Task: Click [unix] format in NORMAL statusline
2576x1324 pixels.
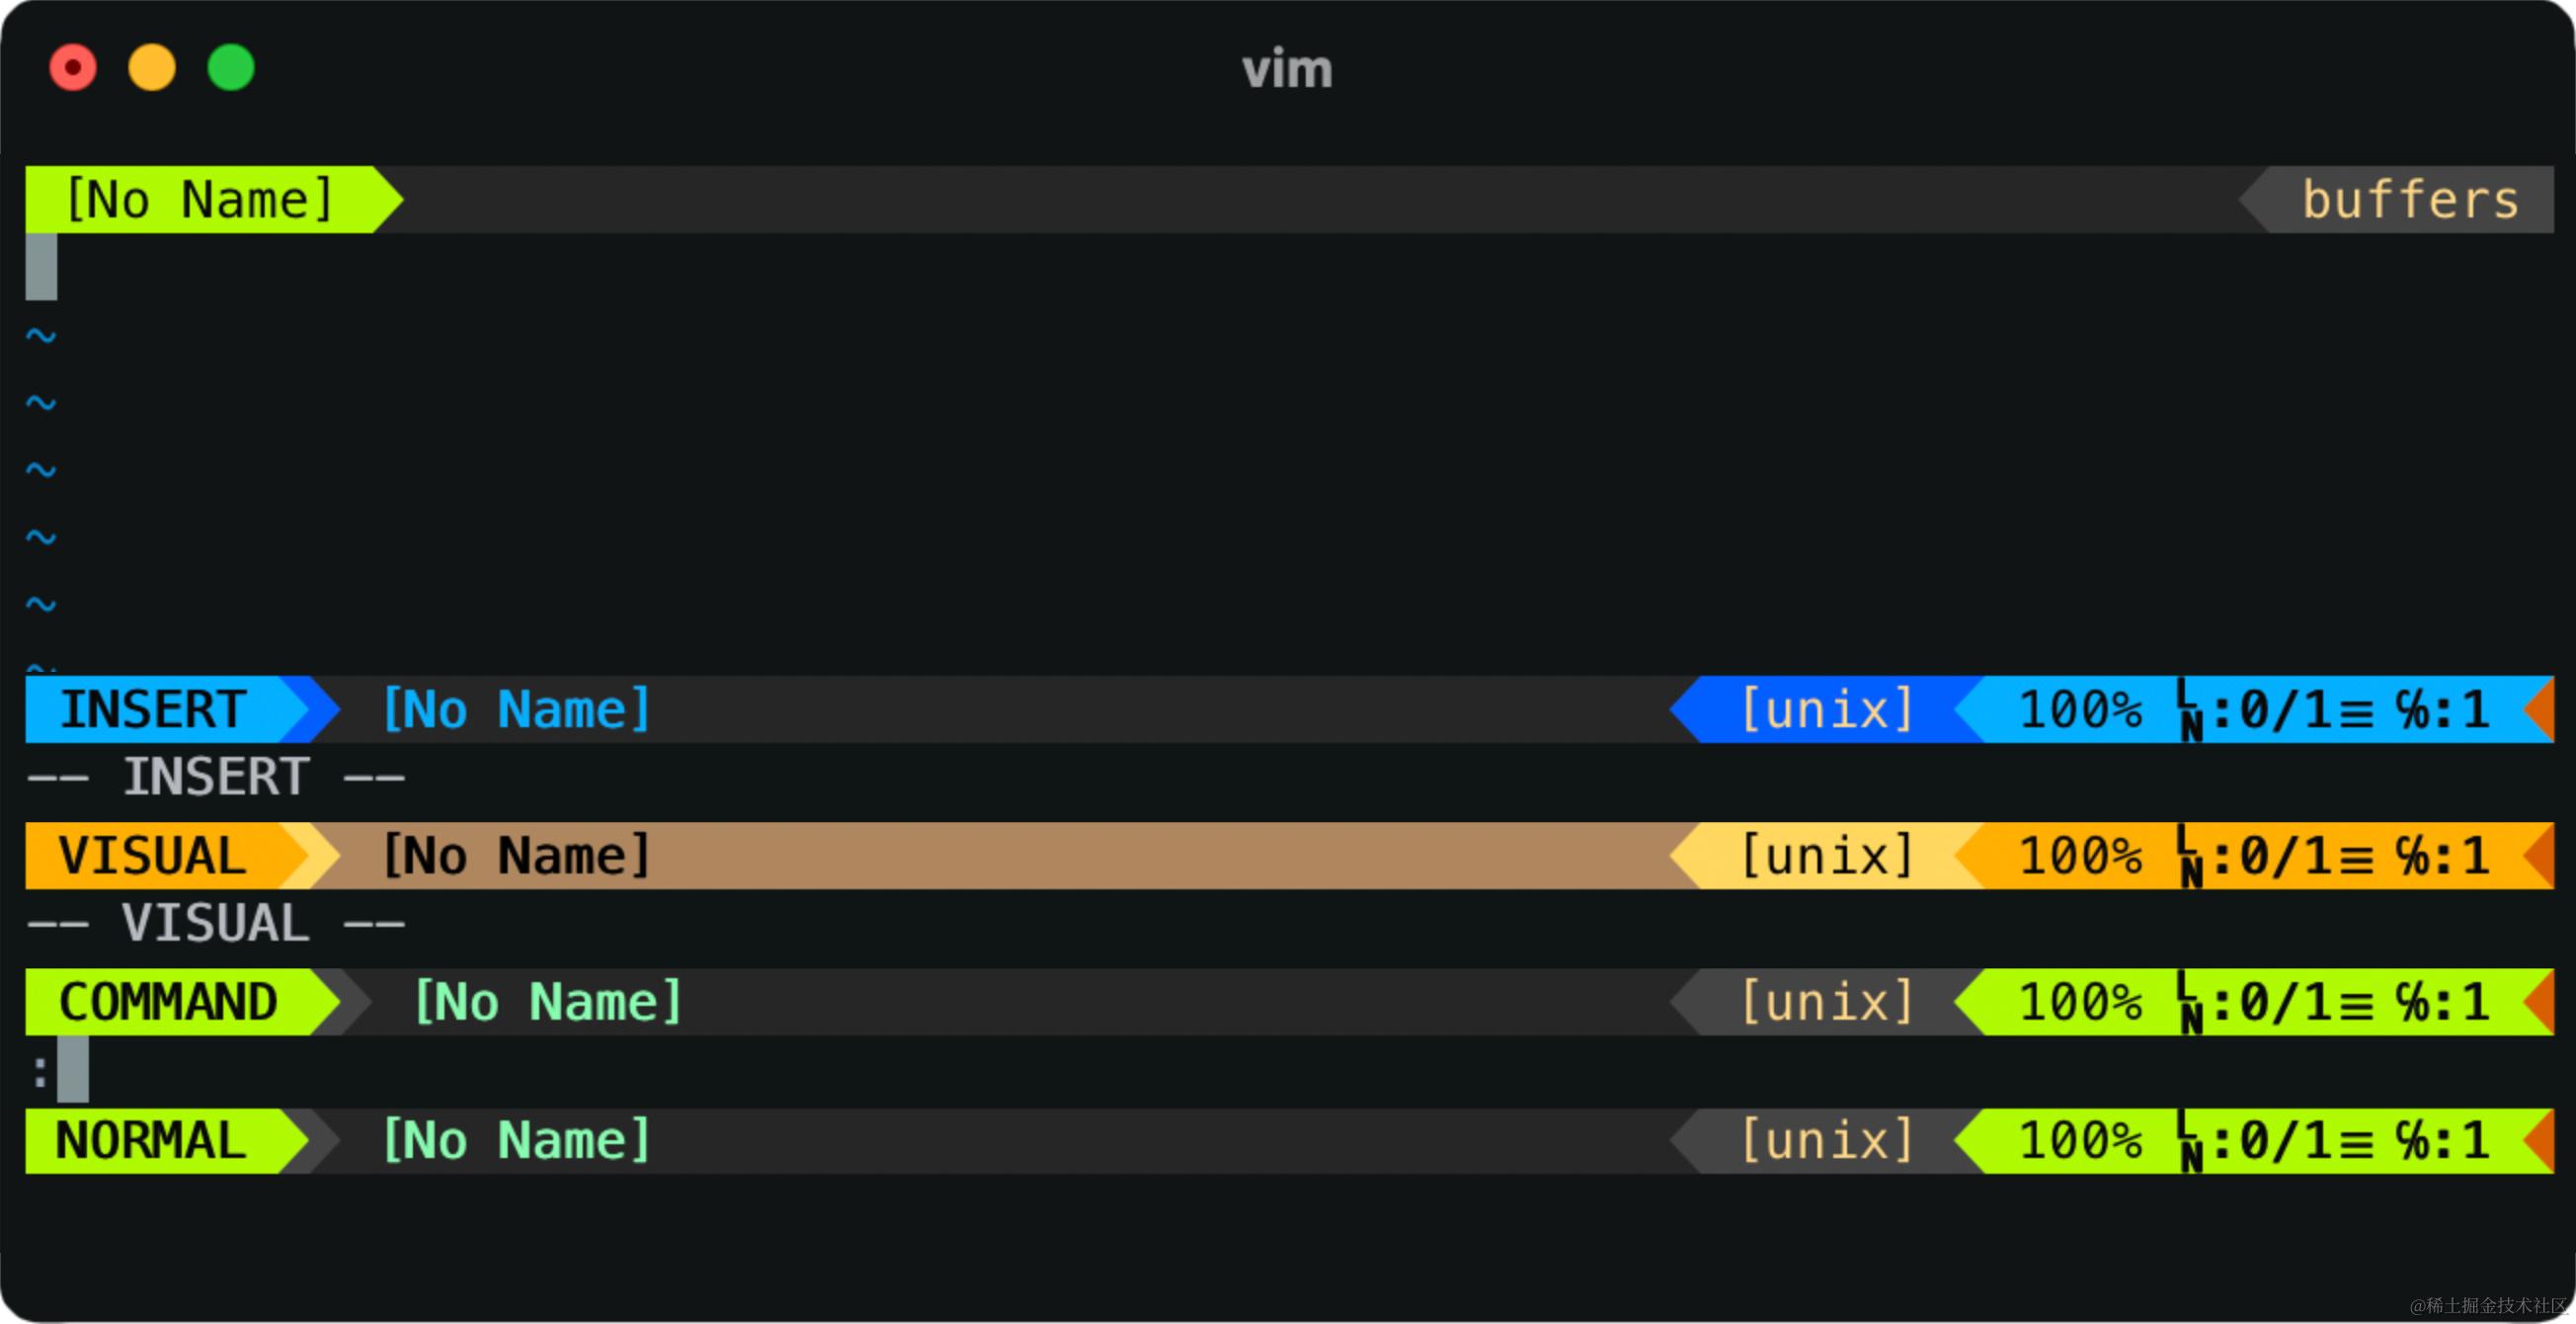Action: [1827, 1141]
